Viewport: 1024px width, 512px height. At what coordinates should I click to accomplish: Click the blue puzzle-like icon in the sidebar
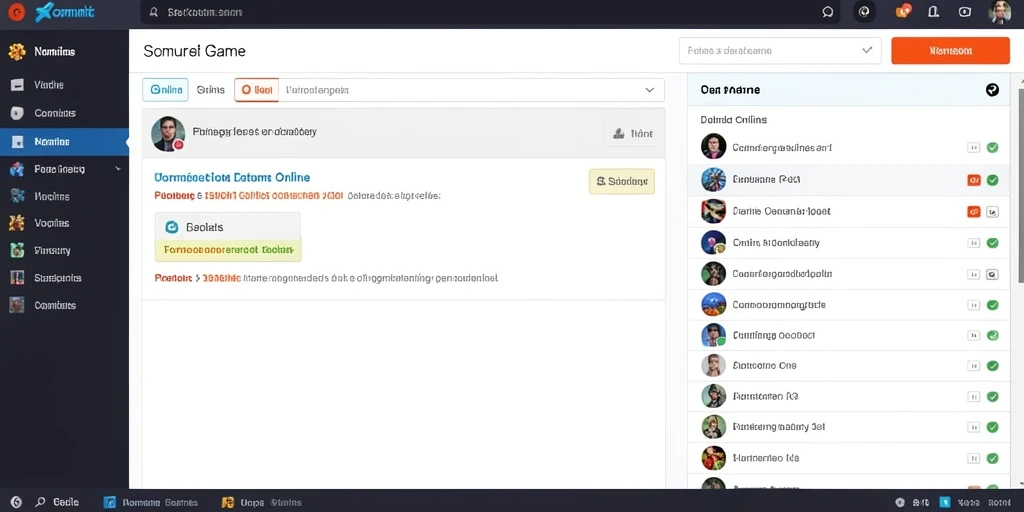[x=17, y=169]
